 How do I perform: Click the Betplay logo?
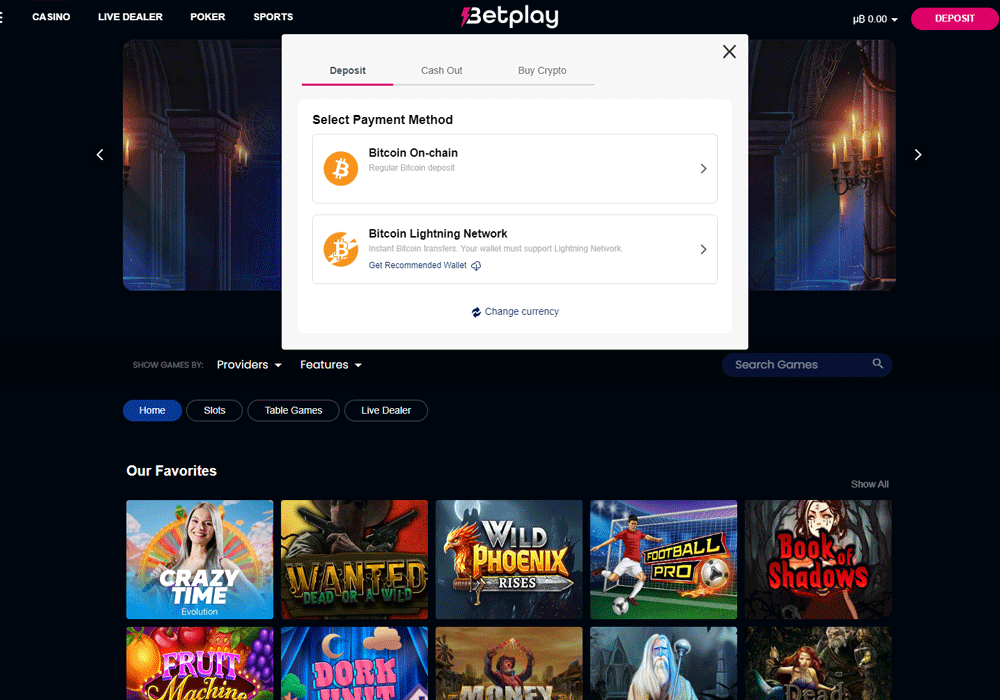coord(510,17)
